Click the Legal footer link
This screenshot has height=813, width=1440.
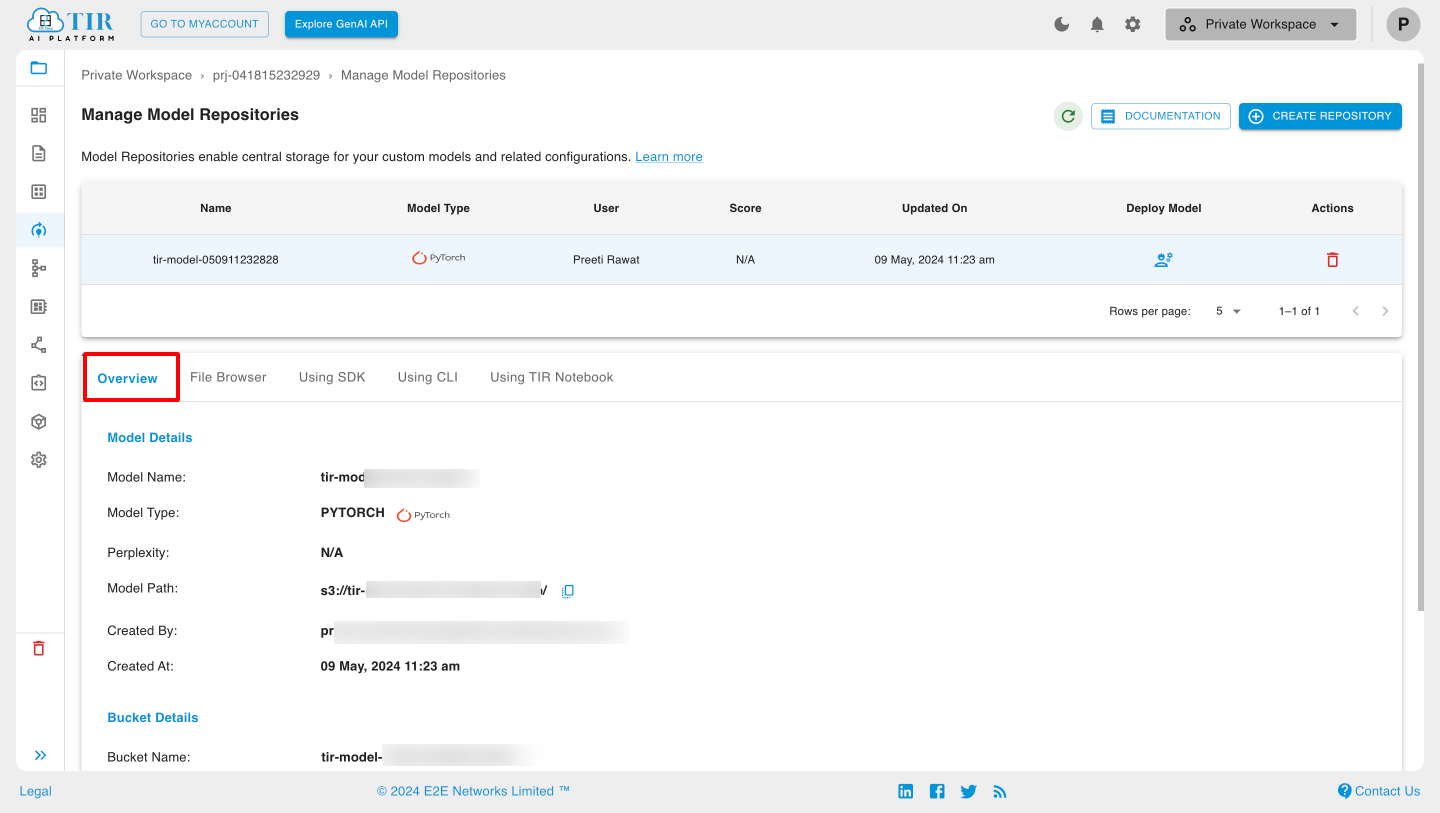pyautogui.click(x=35, y=791)
